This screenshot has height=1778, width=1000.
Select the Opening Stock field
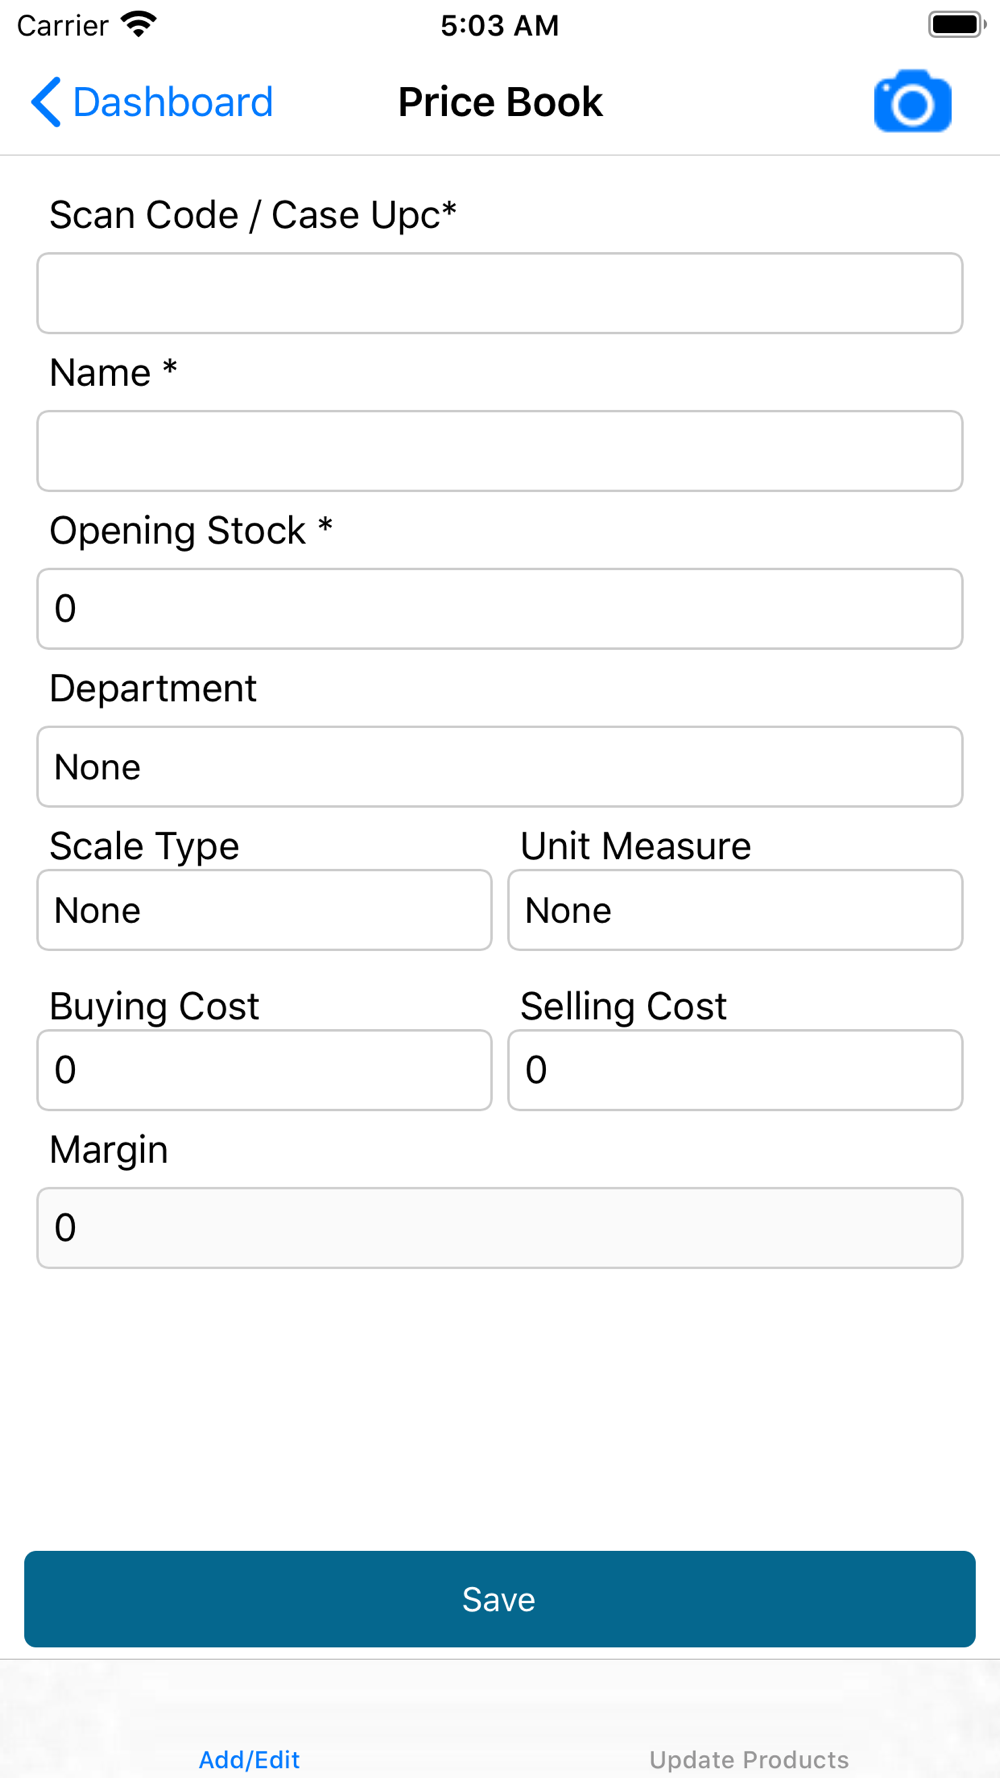[x=500, y=609]
